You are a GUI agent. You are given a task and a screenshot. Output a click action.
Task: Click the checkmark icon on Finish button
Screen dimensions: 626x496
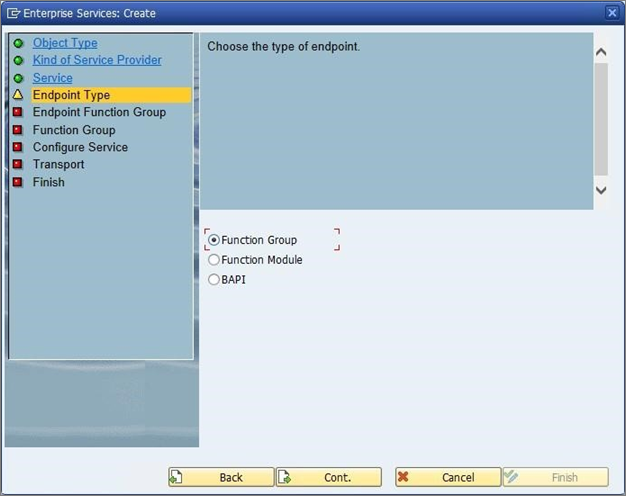coord(511,476)
